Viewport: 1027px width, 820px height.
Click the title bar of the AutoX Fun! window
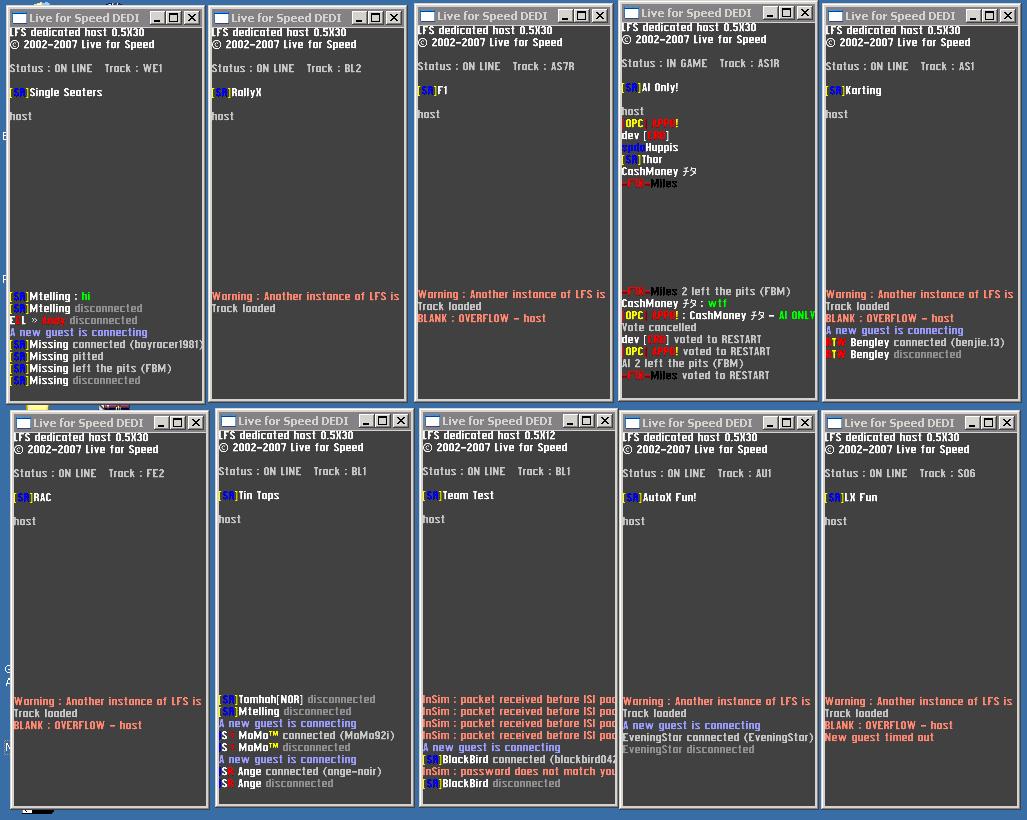719,423
